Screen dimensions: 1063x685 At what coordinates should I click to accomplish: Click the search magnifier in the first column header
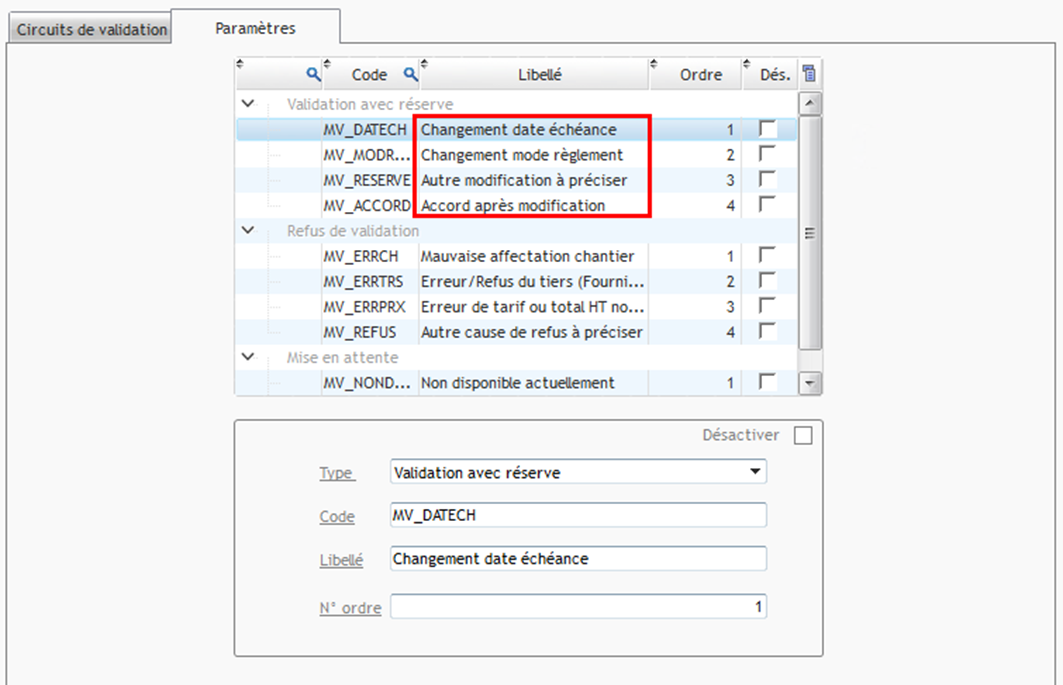coord(315,73)
